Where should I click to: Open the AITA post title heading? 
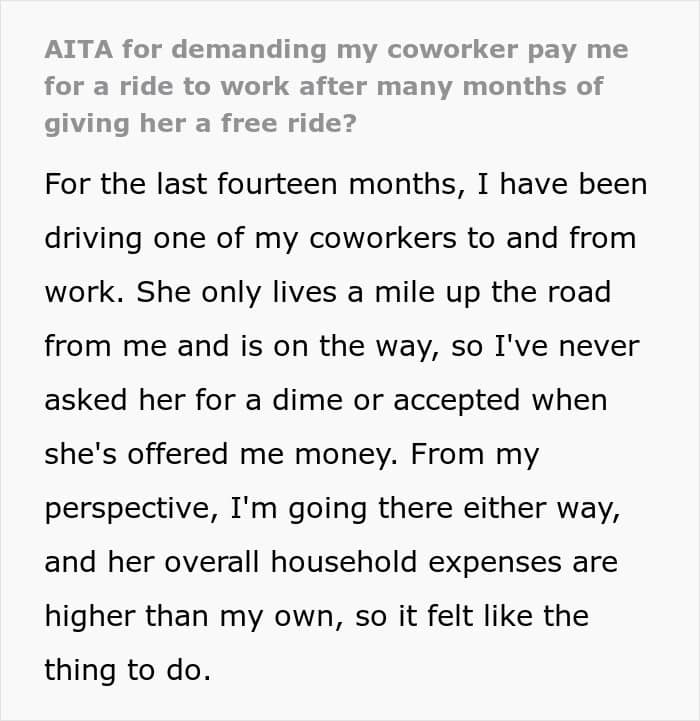[336, 86]
